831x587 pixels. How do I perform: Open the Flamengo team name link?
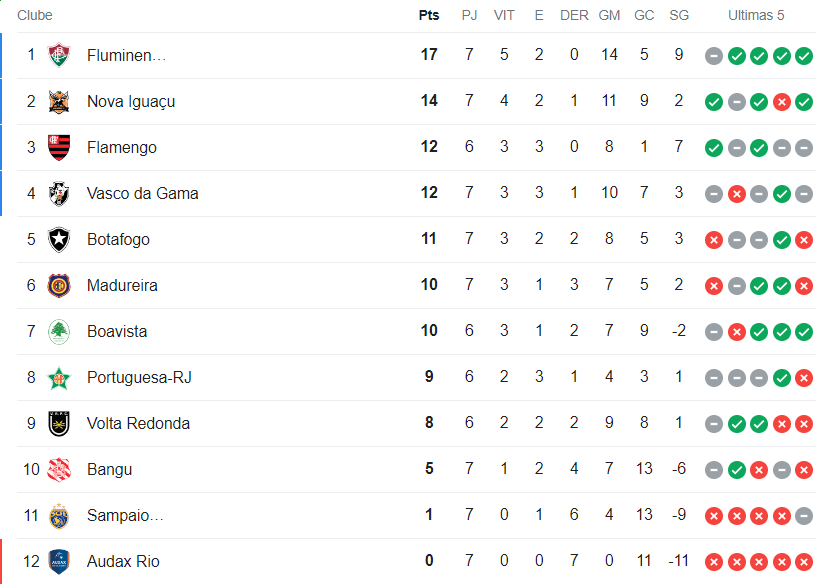(122, 147)
